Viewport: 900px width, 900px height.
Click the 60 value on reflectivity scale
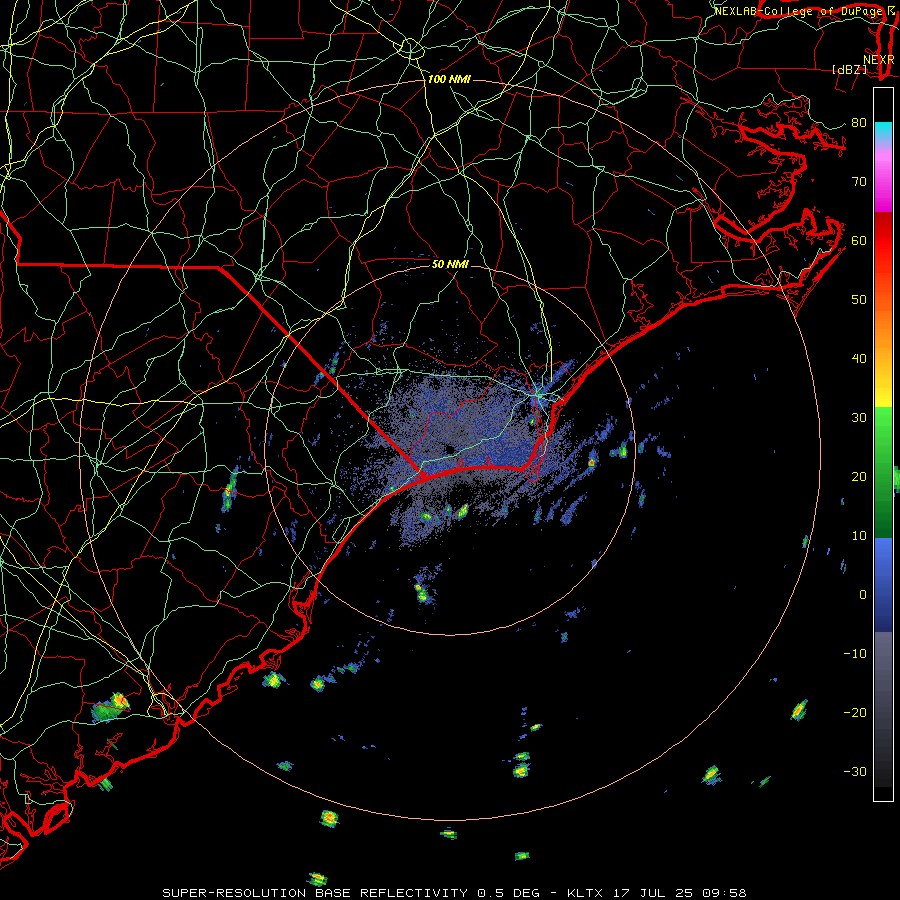859,240
